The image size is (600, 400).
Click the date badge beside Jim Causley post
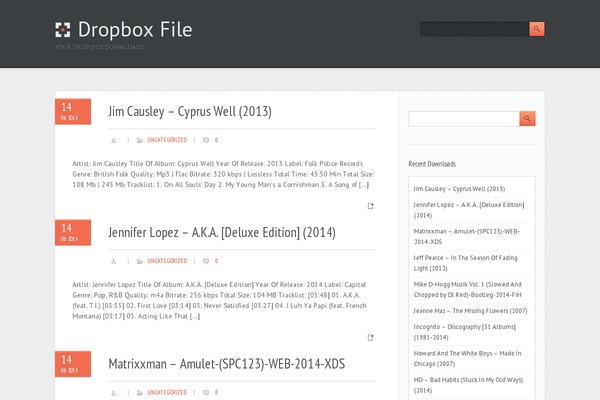click(x=73, y=111)
